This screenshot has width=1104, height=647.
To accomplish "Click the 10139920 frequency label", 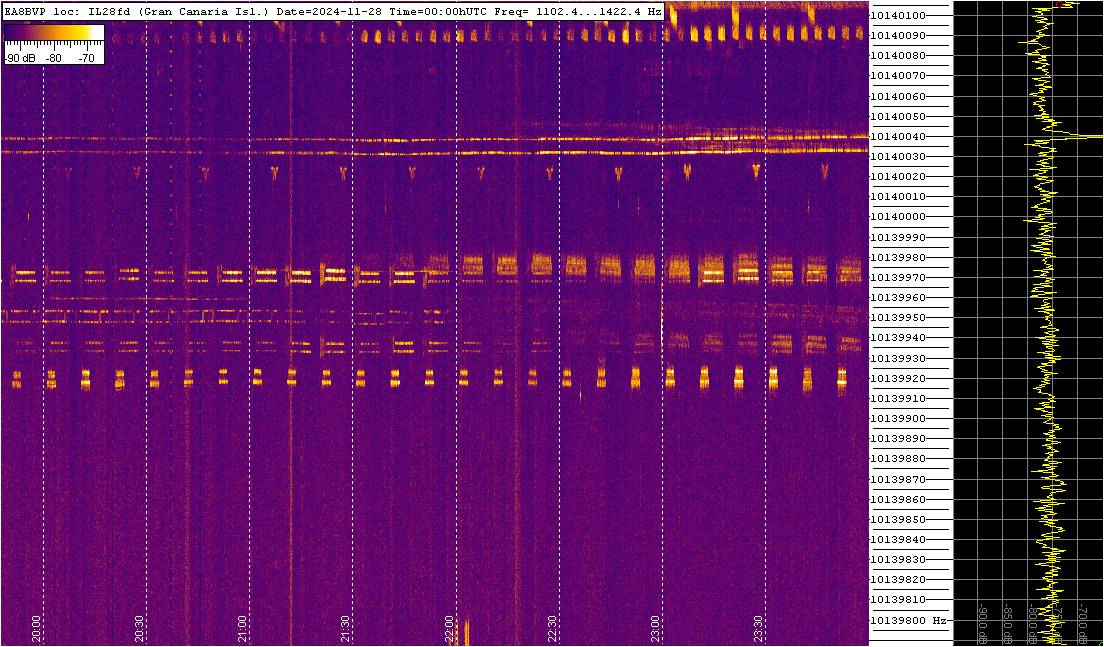I will pyautogui.click(x=898, y=378).
